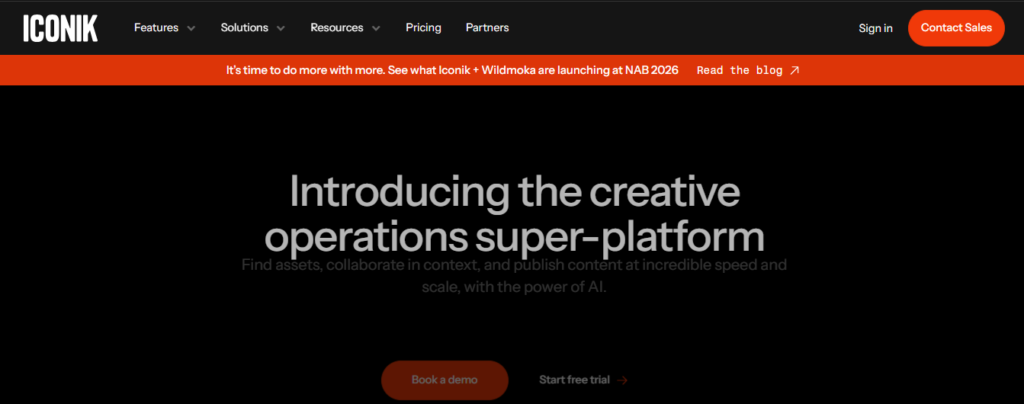Click the diagonal arrow icon after Read the blog
1024x404 pixels.
click(x=795, y=70)
